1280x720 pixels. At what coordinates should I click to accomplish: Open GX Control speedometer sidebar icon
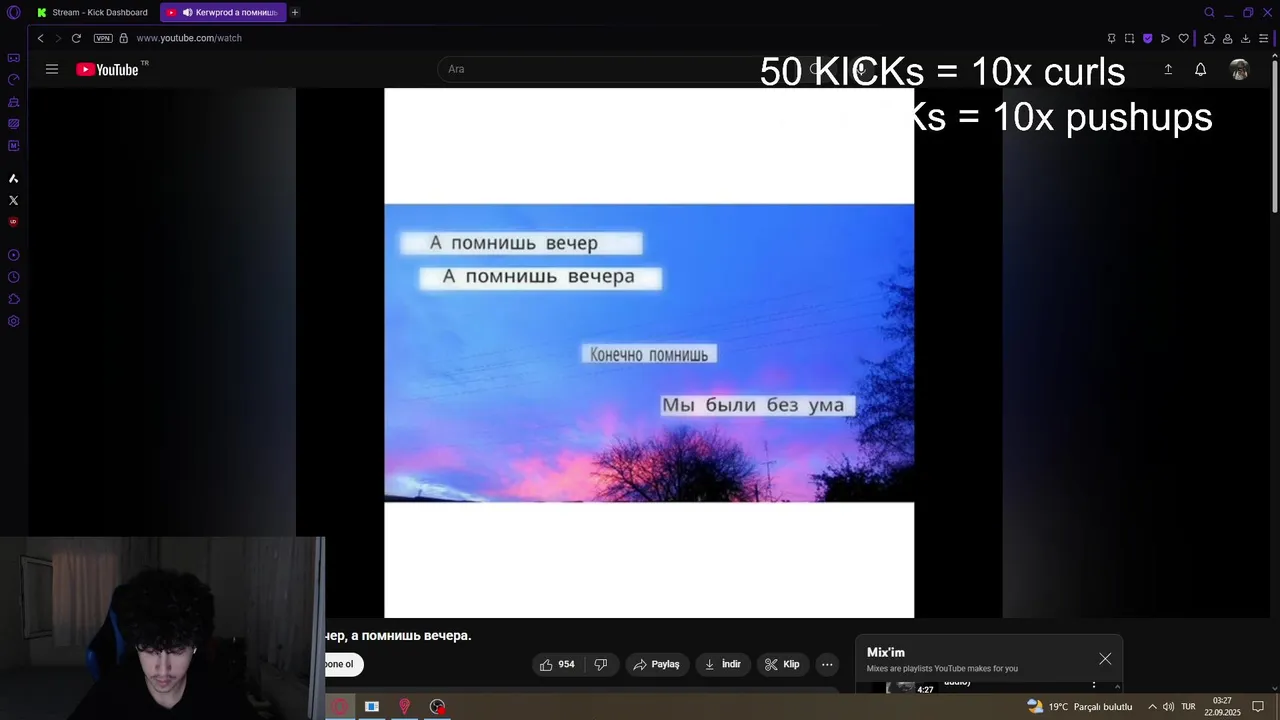[13, 80]
